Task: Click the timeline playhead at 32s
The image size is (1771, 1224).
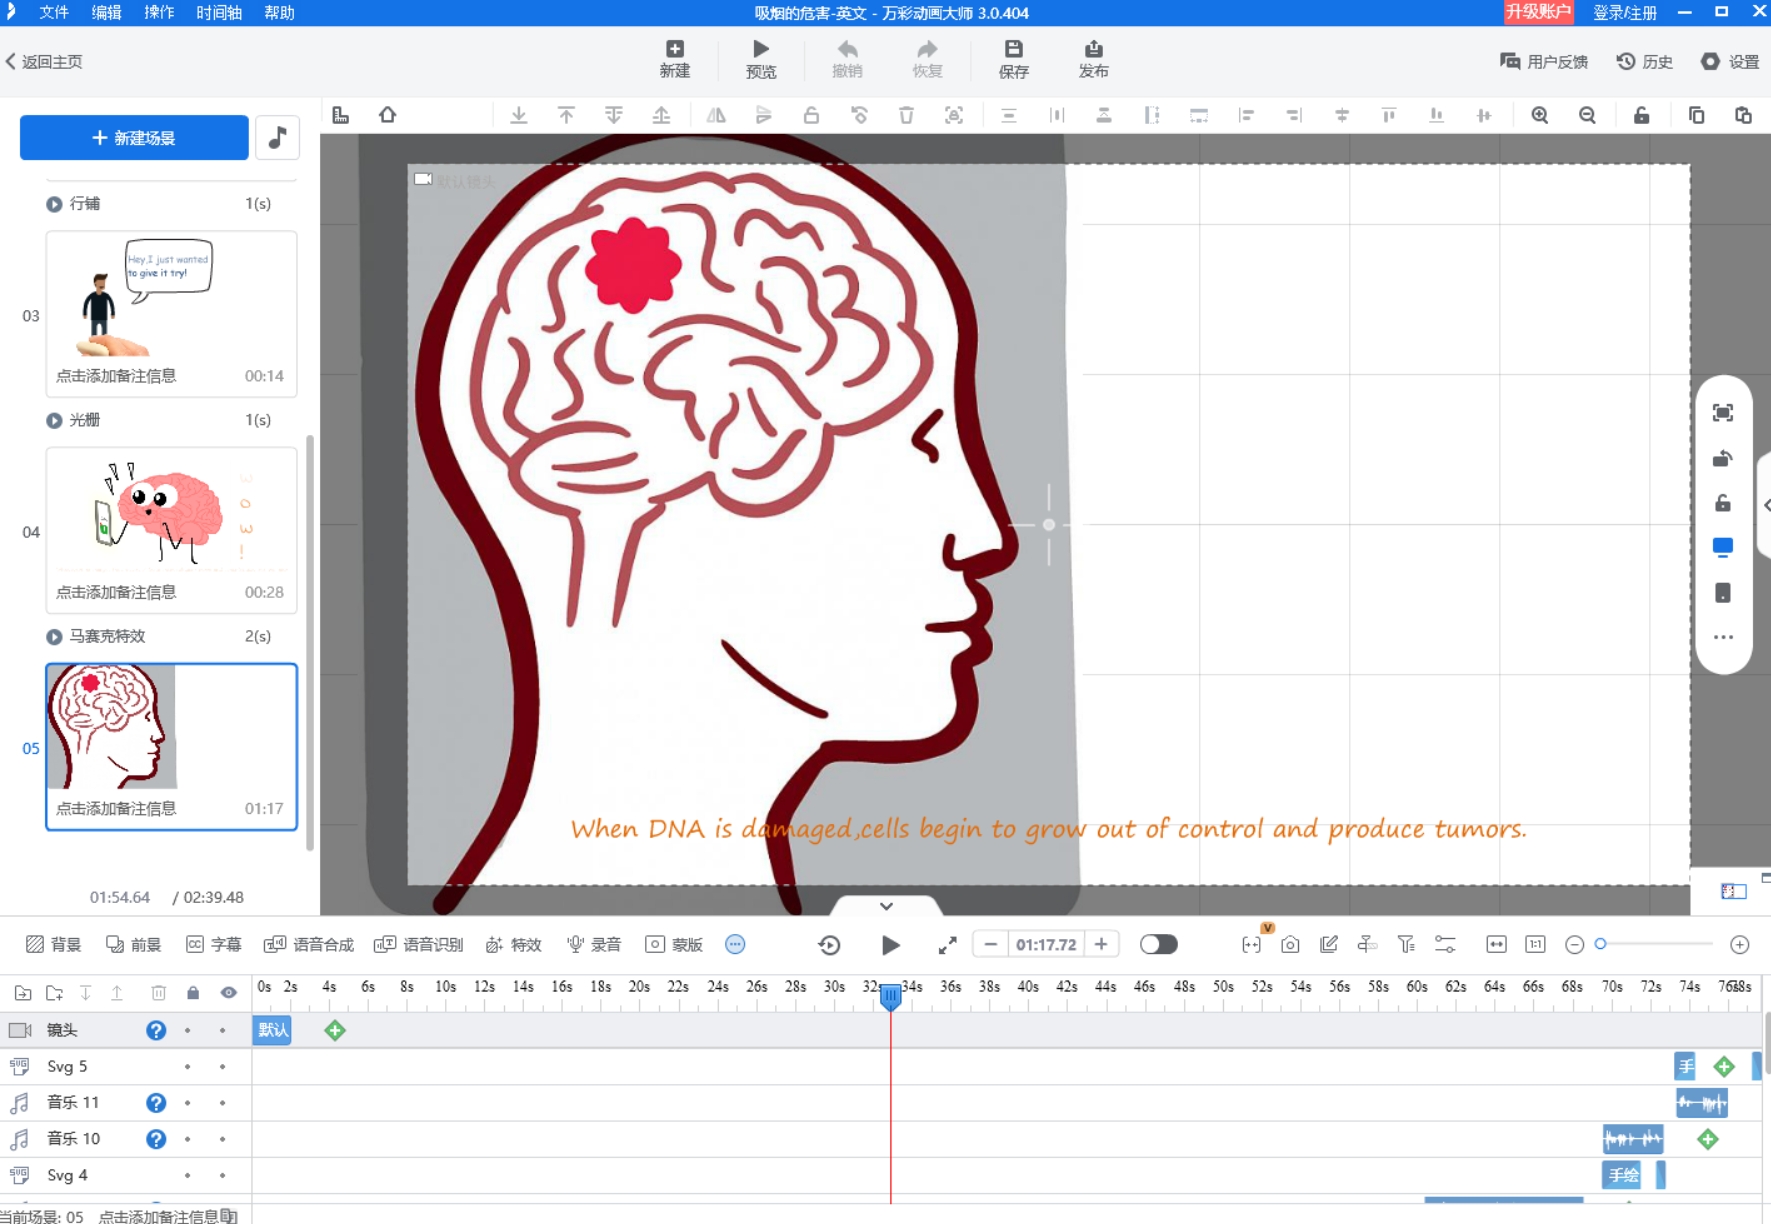Action: tap(890, 996)
